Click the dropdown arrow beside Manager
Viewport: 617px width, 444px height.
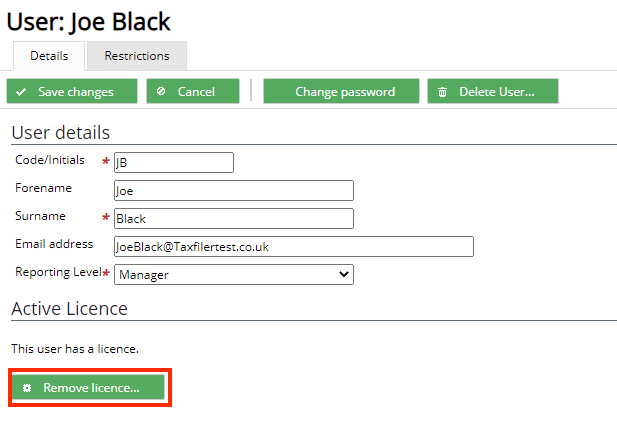click(x=344, y=274)
